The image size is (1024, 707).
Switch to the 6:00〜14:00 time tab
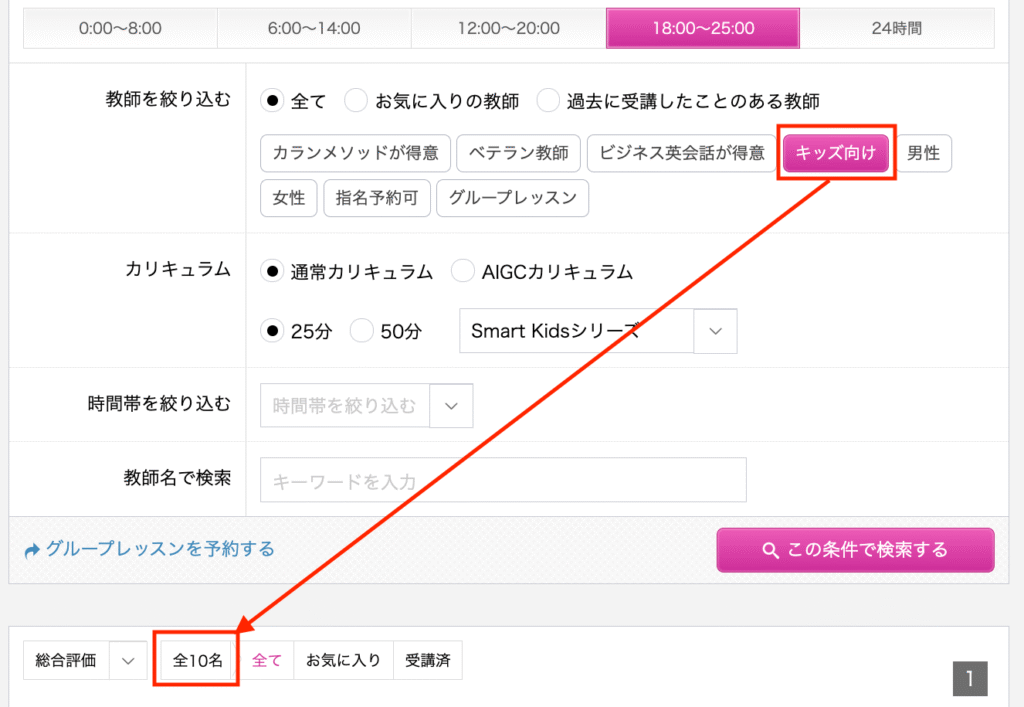(x=314, y=28)
